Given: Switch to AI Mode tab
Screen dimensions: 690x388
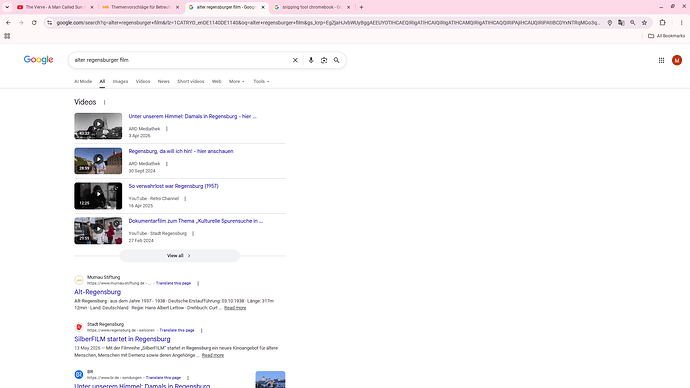Looking at the screenshot, I should click(x=83, y=81).
